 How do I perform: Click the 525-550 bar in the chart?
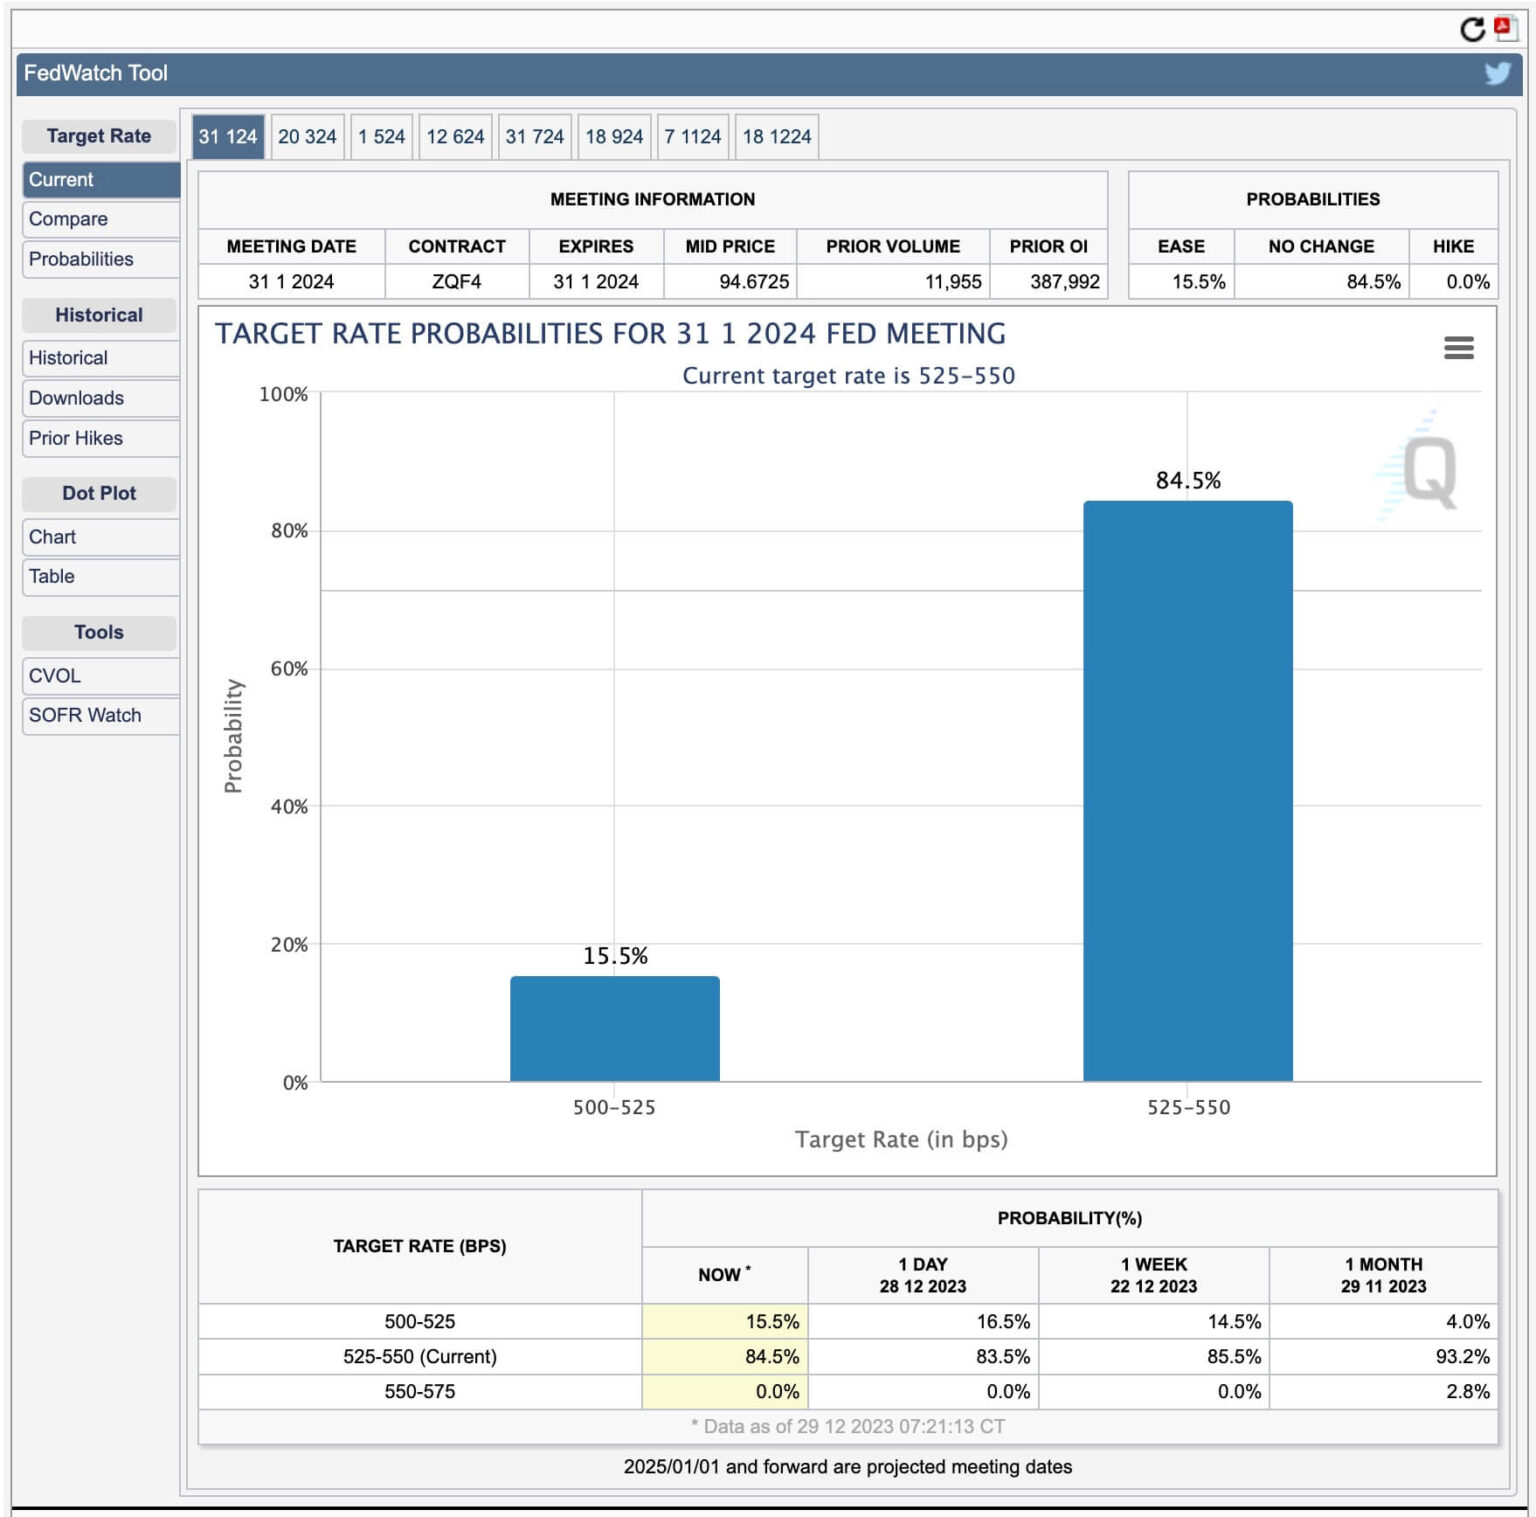pyautogui.click(x=1187, y=790)
